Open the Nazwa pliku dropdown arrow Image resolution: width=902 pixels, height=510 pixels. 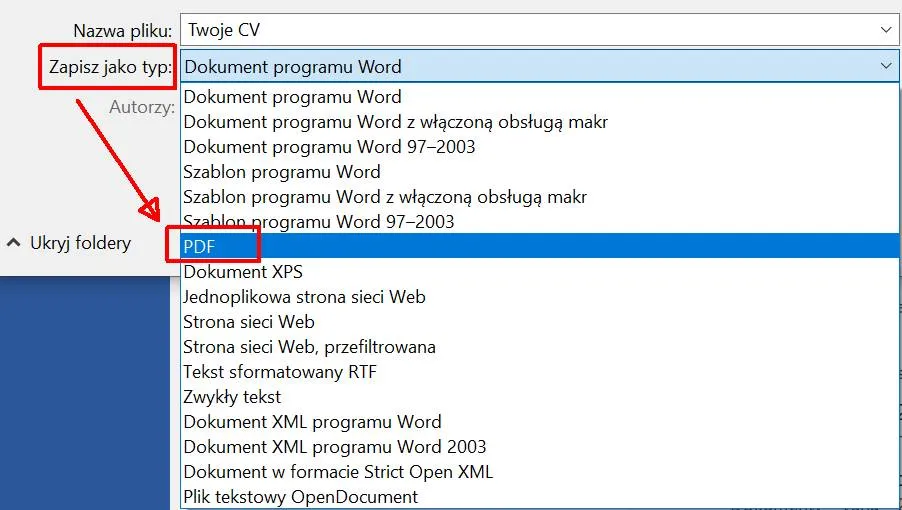tap(885, 30)
